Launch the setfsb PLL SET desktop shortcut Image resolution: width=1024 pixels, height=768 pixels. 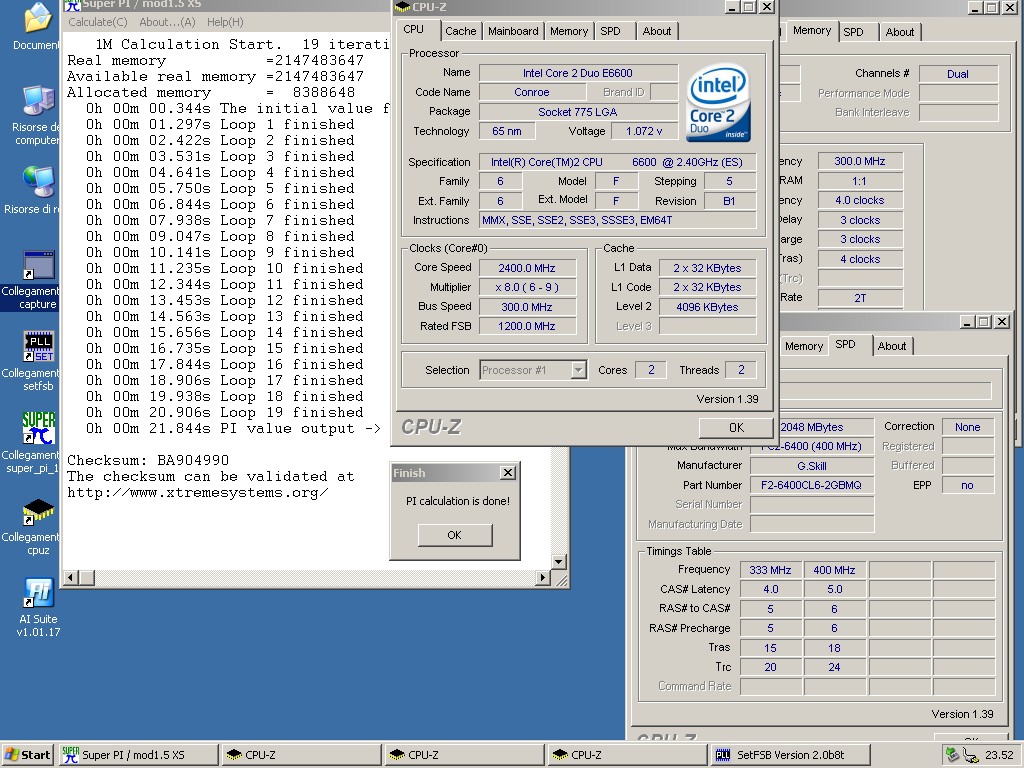click(38, 347)
